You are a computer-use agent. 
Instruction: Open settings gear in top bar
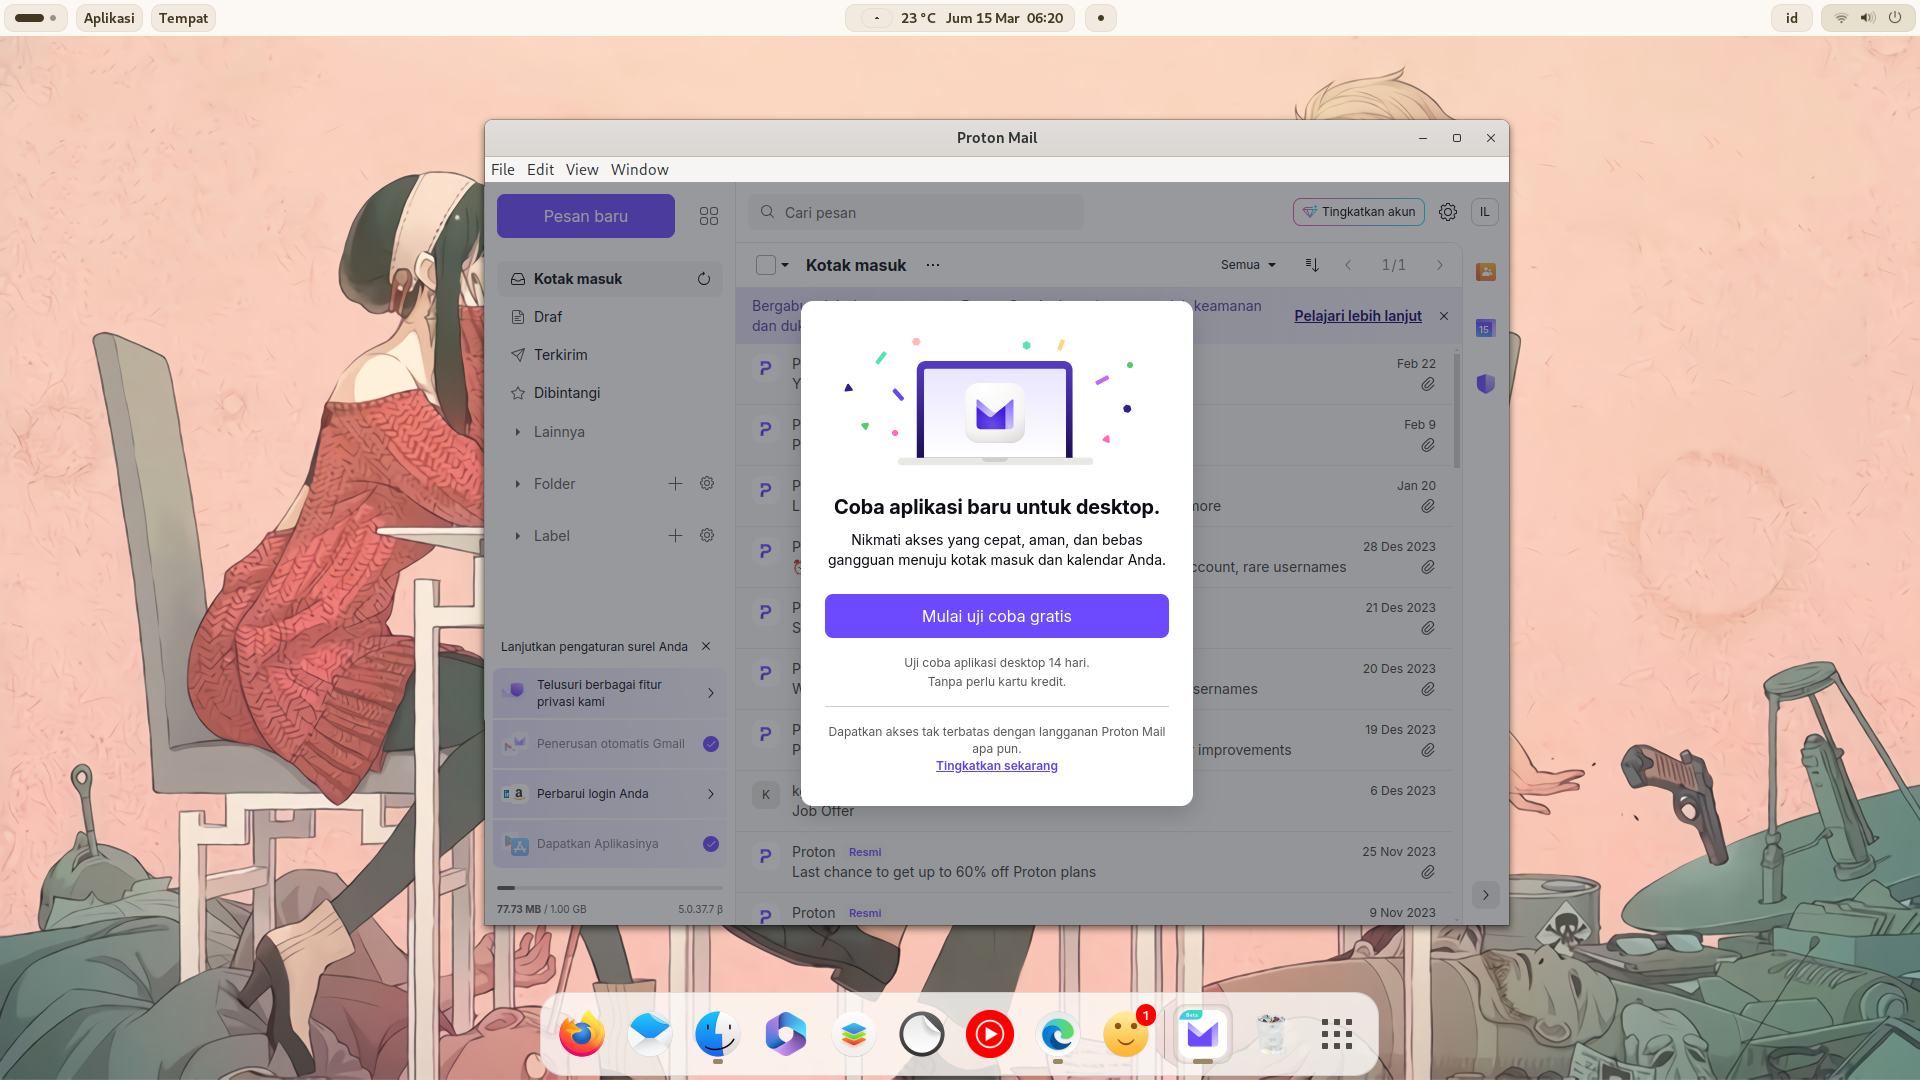click(x=1447, y=212)
